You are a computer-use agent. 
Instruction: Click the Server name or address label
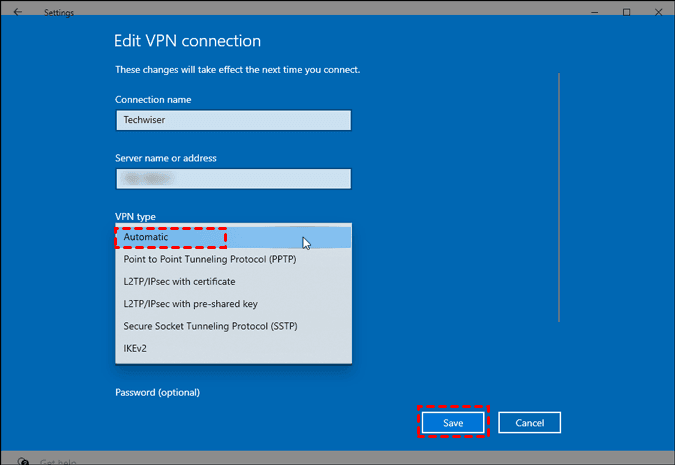click(x=166, y=158)
